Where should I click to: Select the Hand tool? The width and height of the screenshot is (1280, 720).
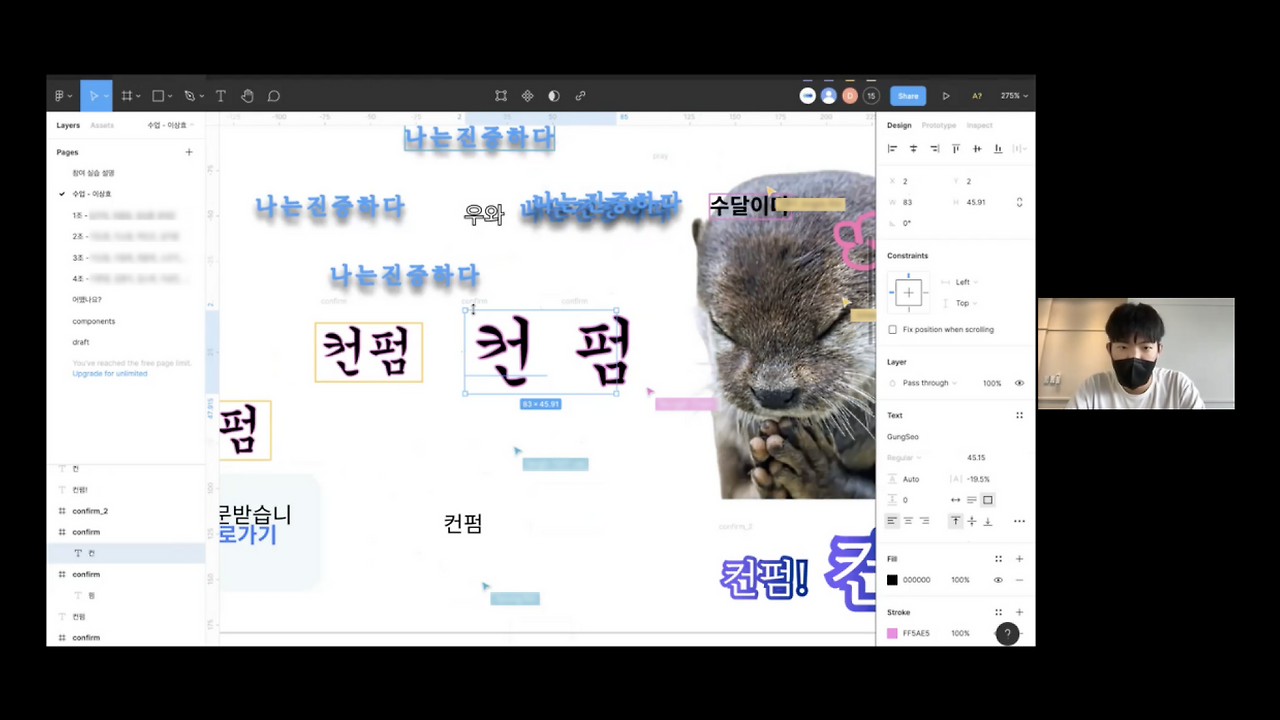click(x=247, y=95)
